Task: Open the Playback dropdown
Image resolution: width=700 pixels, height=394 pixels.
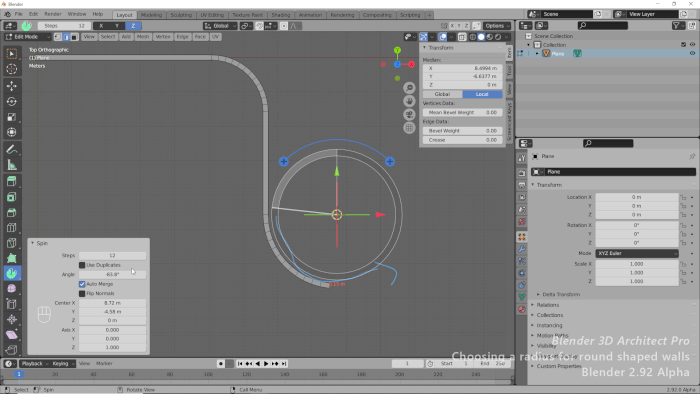Action: tap(34, 364)
